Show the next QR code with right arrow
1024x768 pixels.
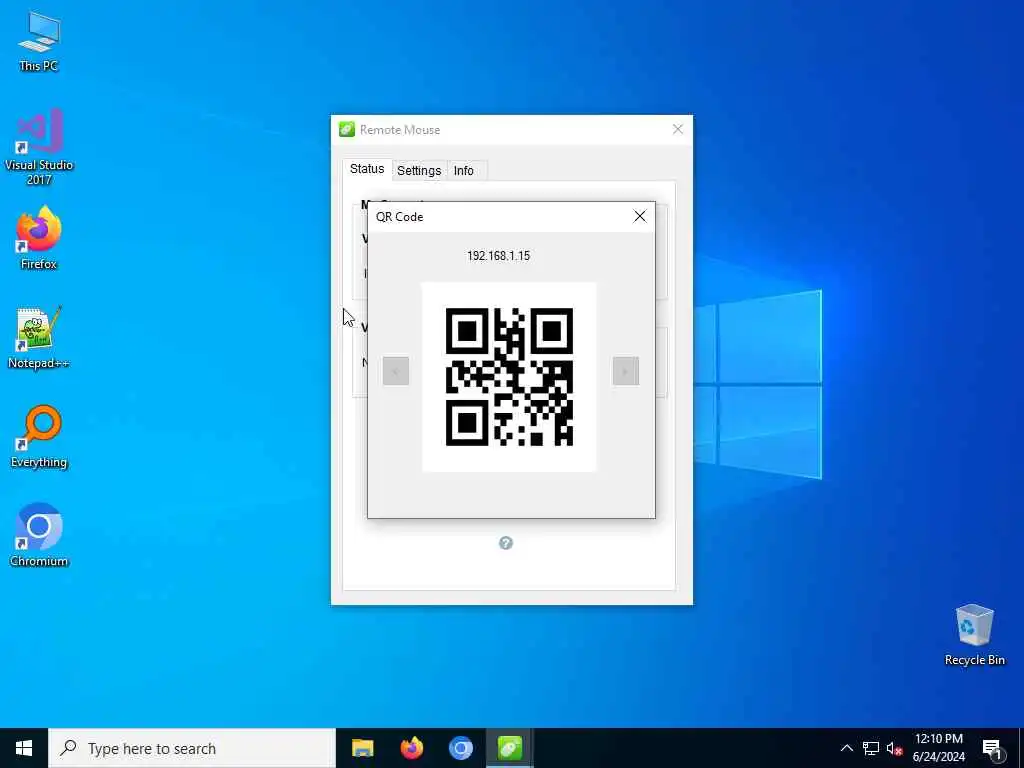[x=626, y=371]
